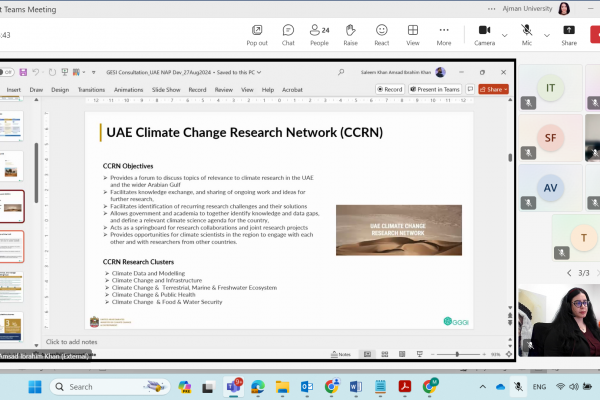Expand the Mic options dropdown arrow
The image size is (600, 400).
(546, 34)
